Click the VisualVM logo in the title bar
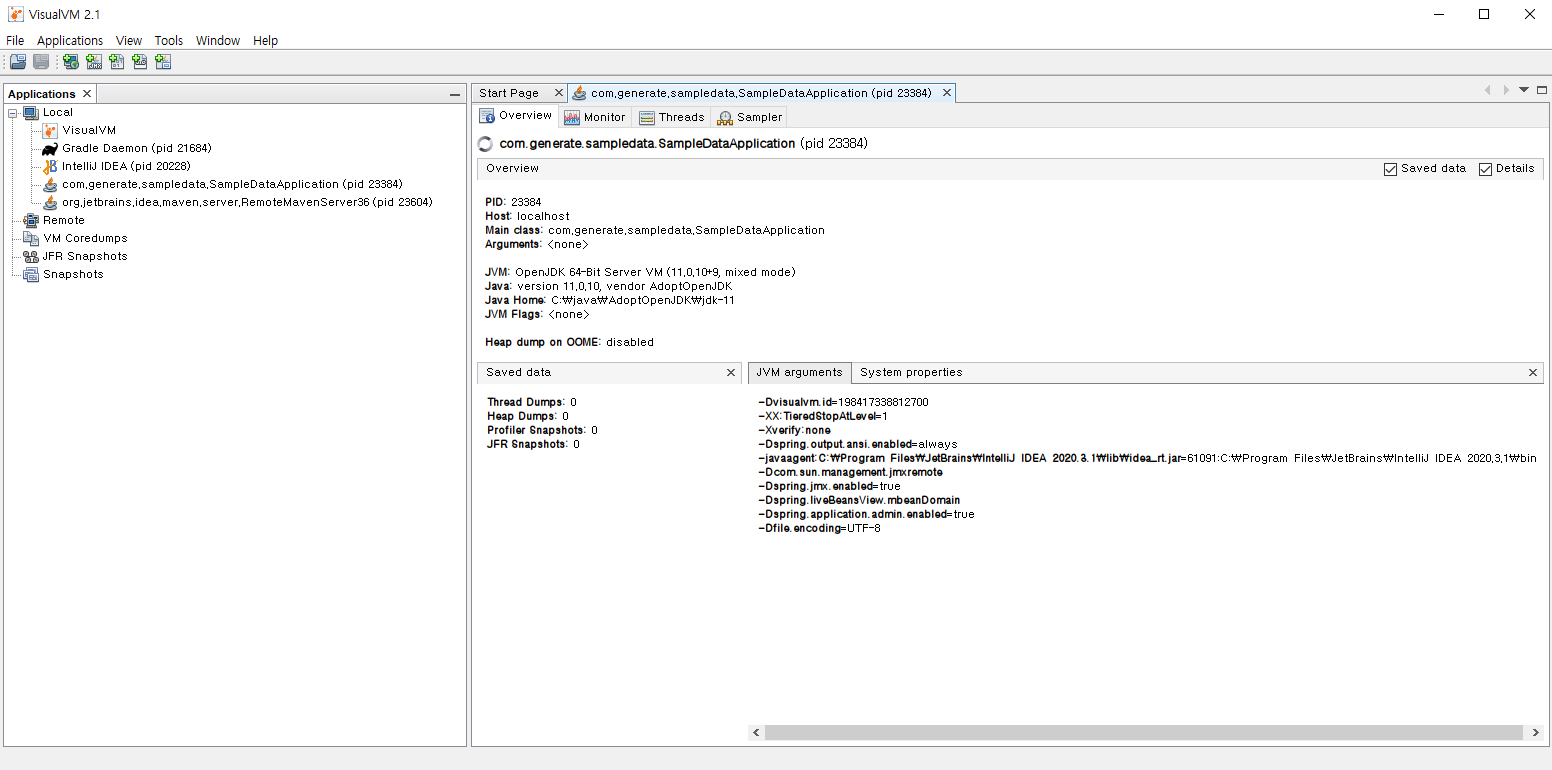Viewport: 1552px width, 770px height. (16, 14)
